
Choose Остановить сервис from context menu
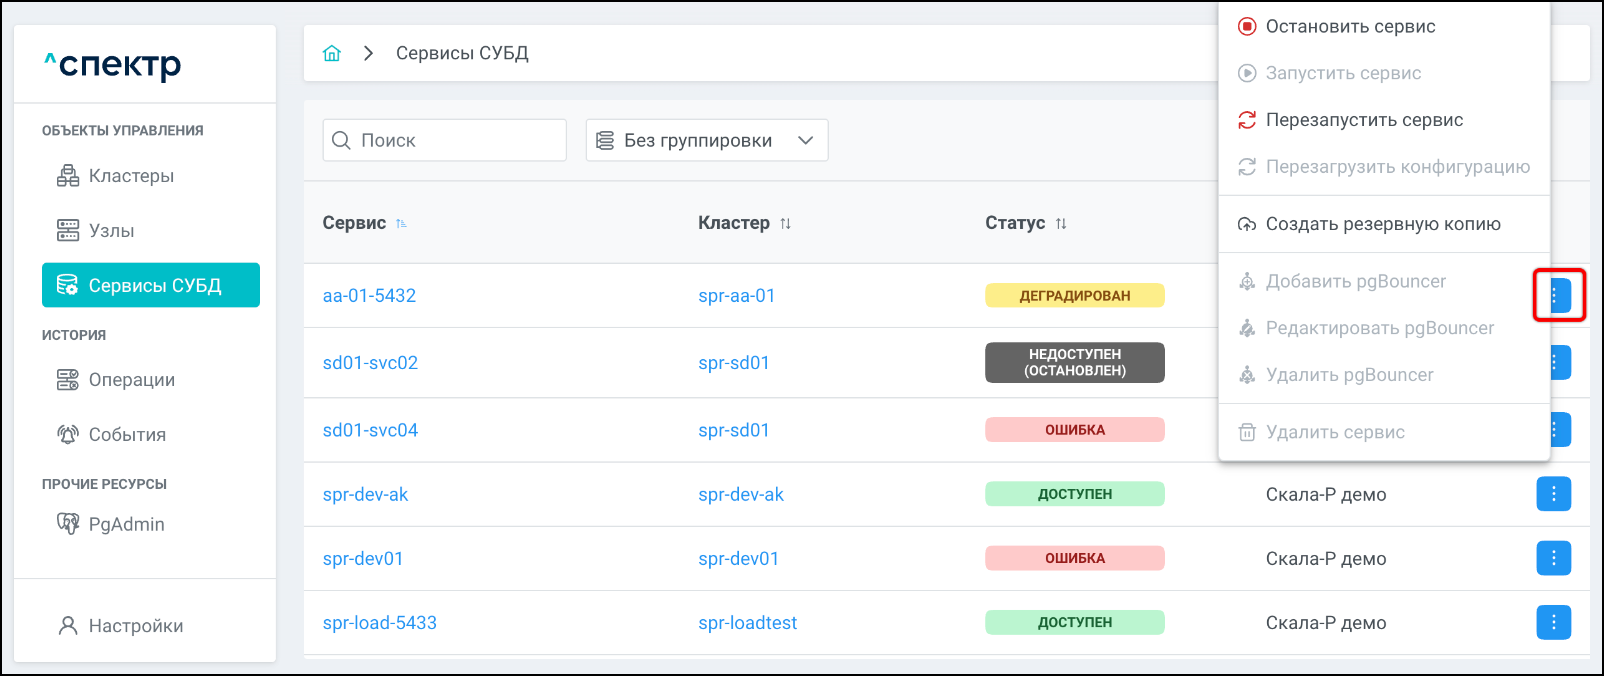(1350, 27)
